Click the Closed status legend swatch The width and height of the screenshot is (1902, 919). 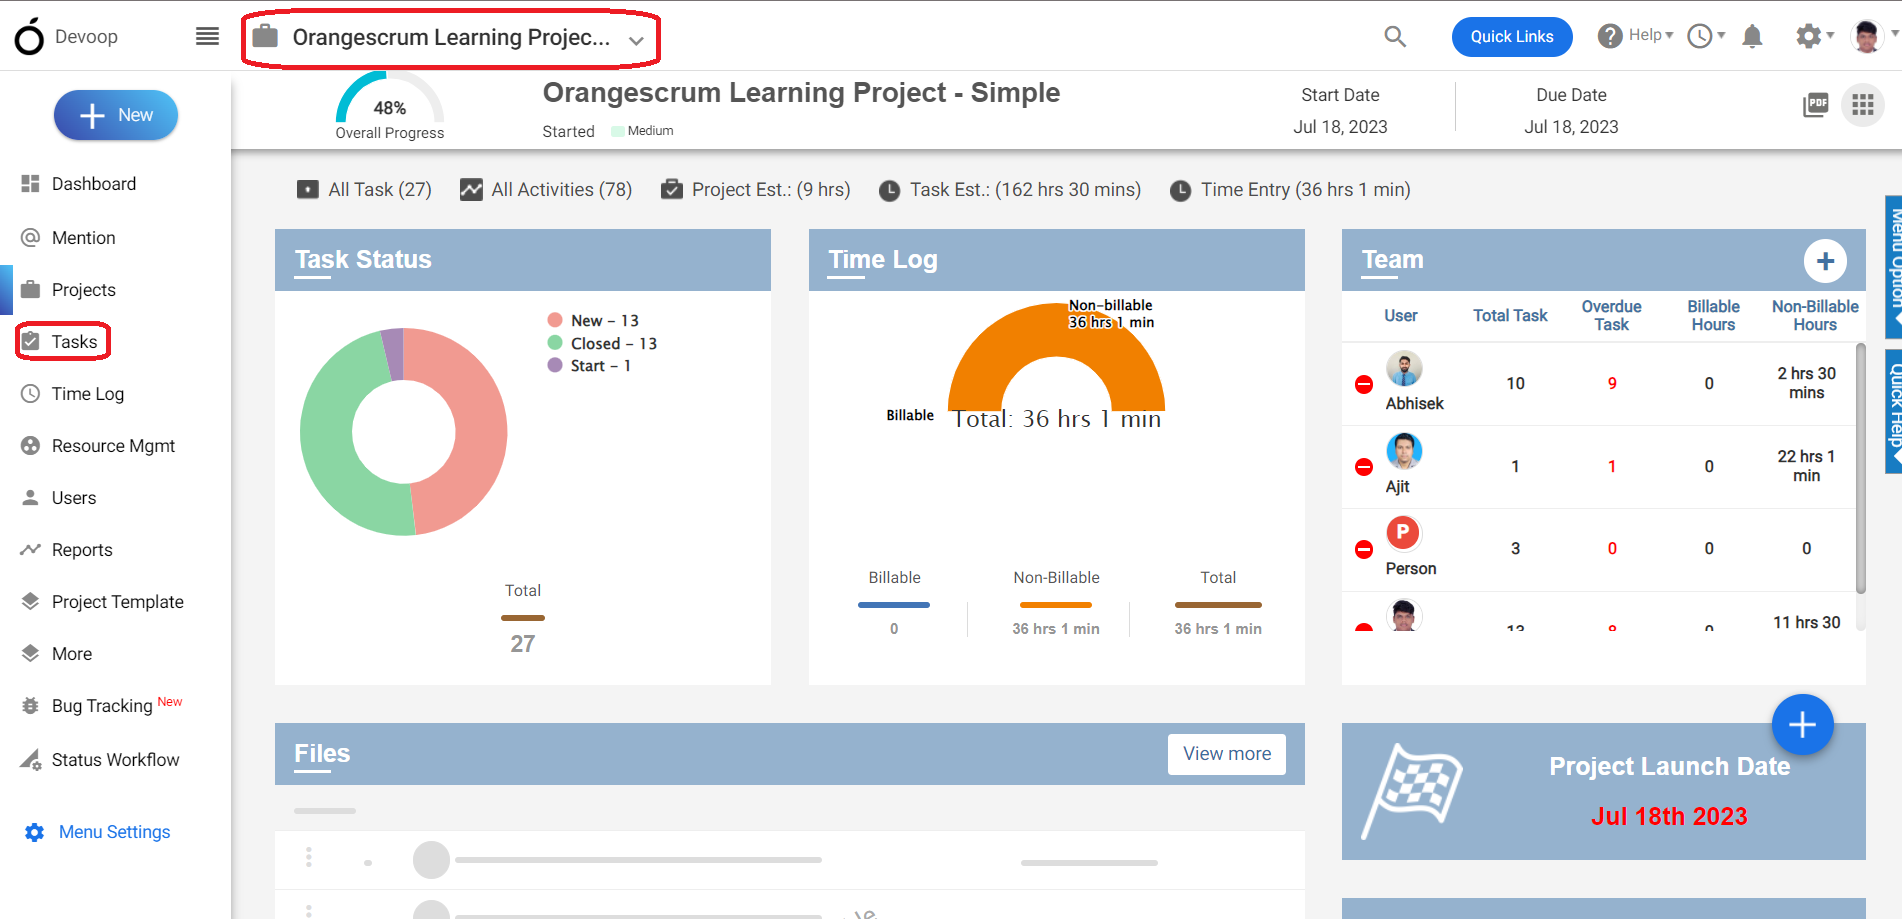click(x=555, y=343)
